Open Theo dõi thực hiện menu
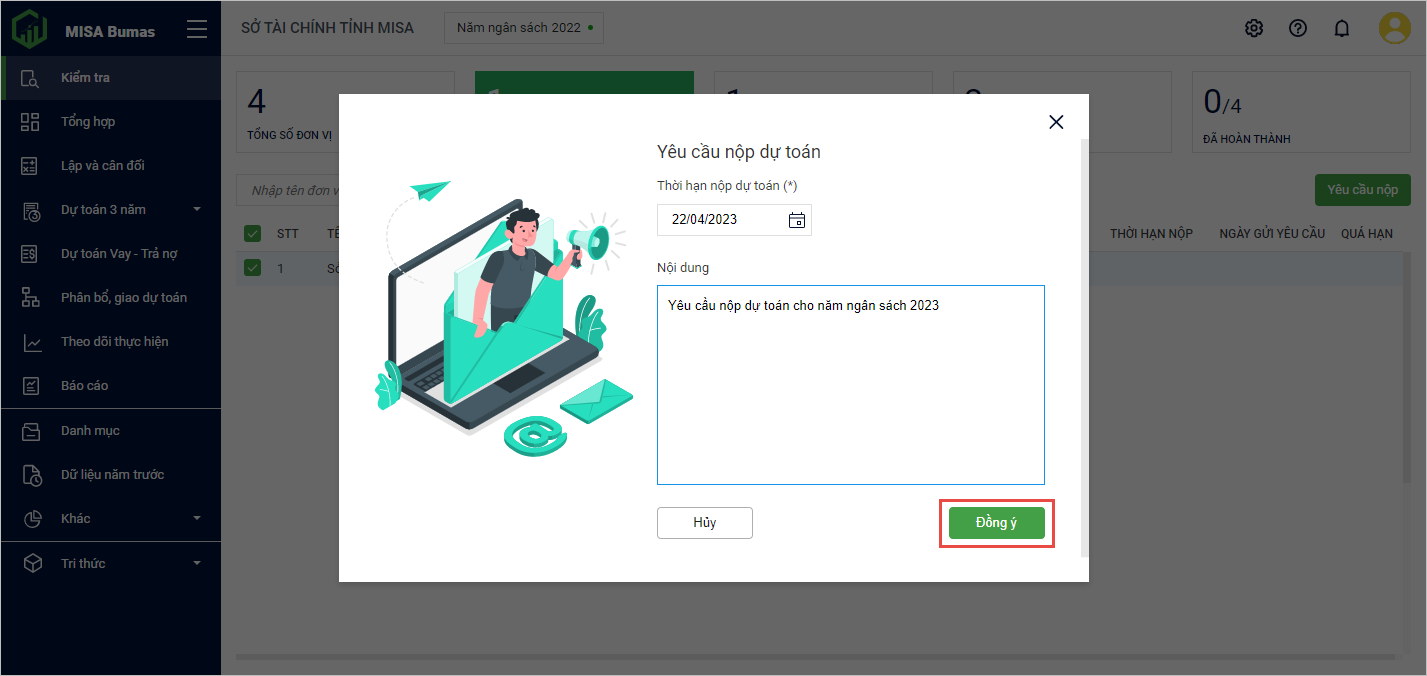The height and width of the screenshot is (676, 1427). [110, 342]
